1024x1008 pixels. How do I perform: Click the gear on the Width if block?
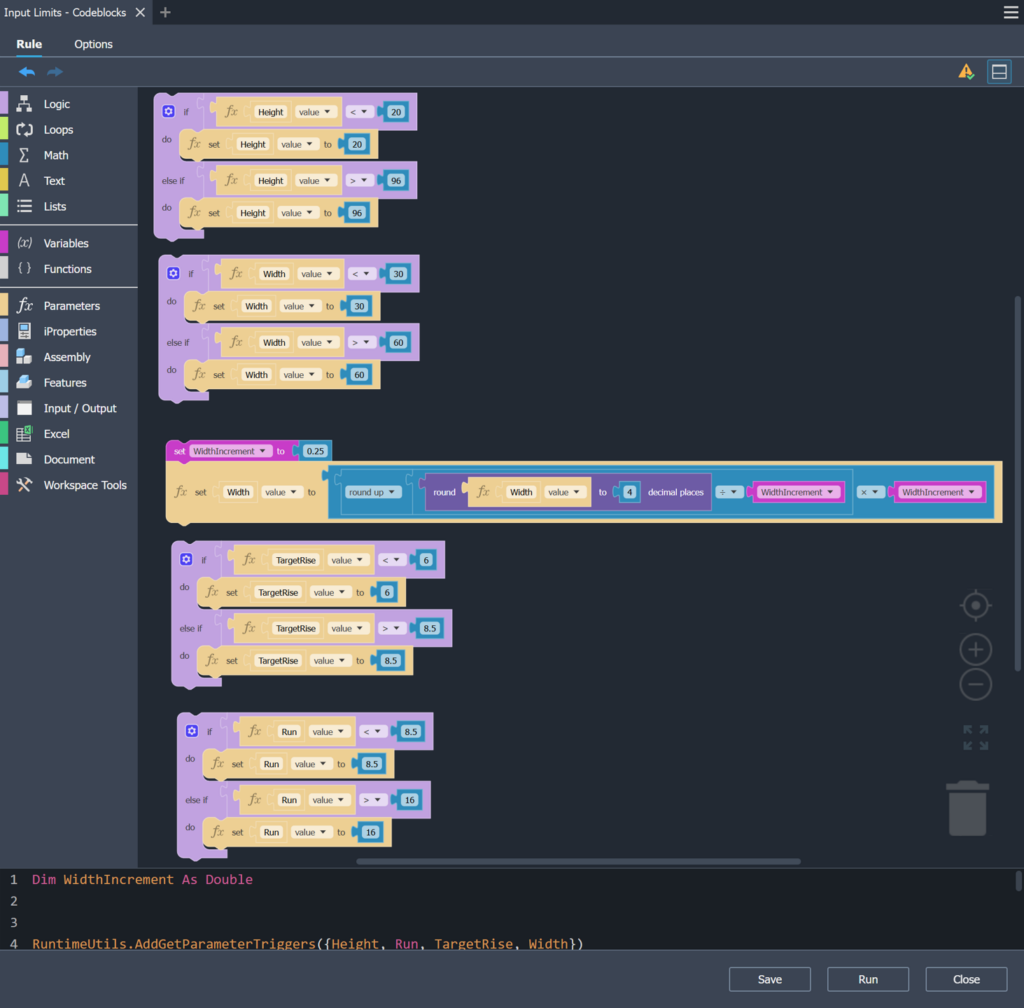tap(173, 273)
